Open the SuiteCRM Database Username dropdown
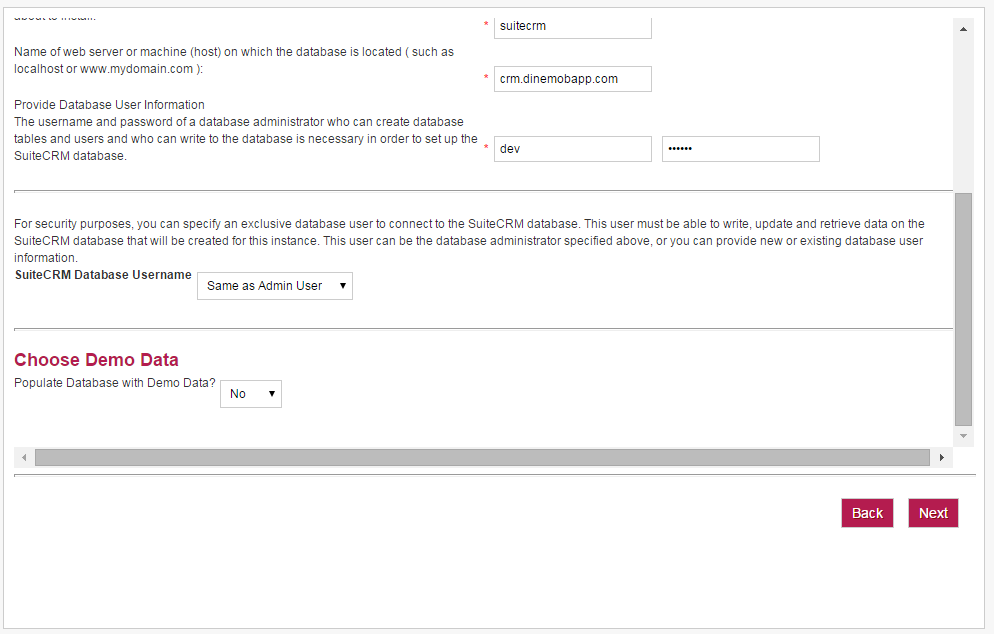Screen dimensions: 994x634 (x=275, y=286)
